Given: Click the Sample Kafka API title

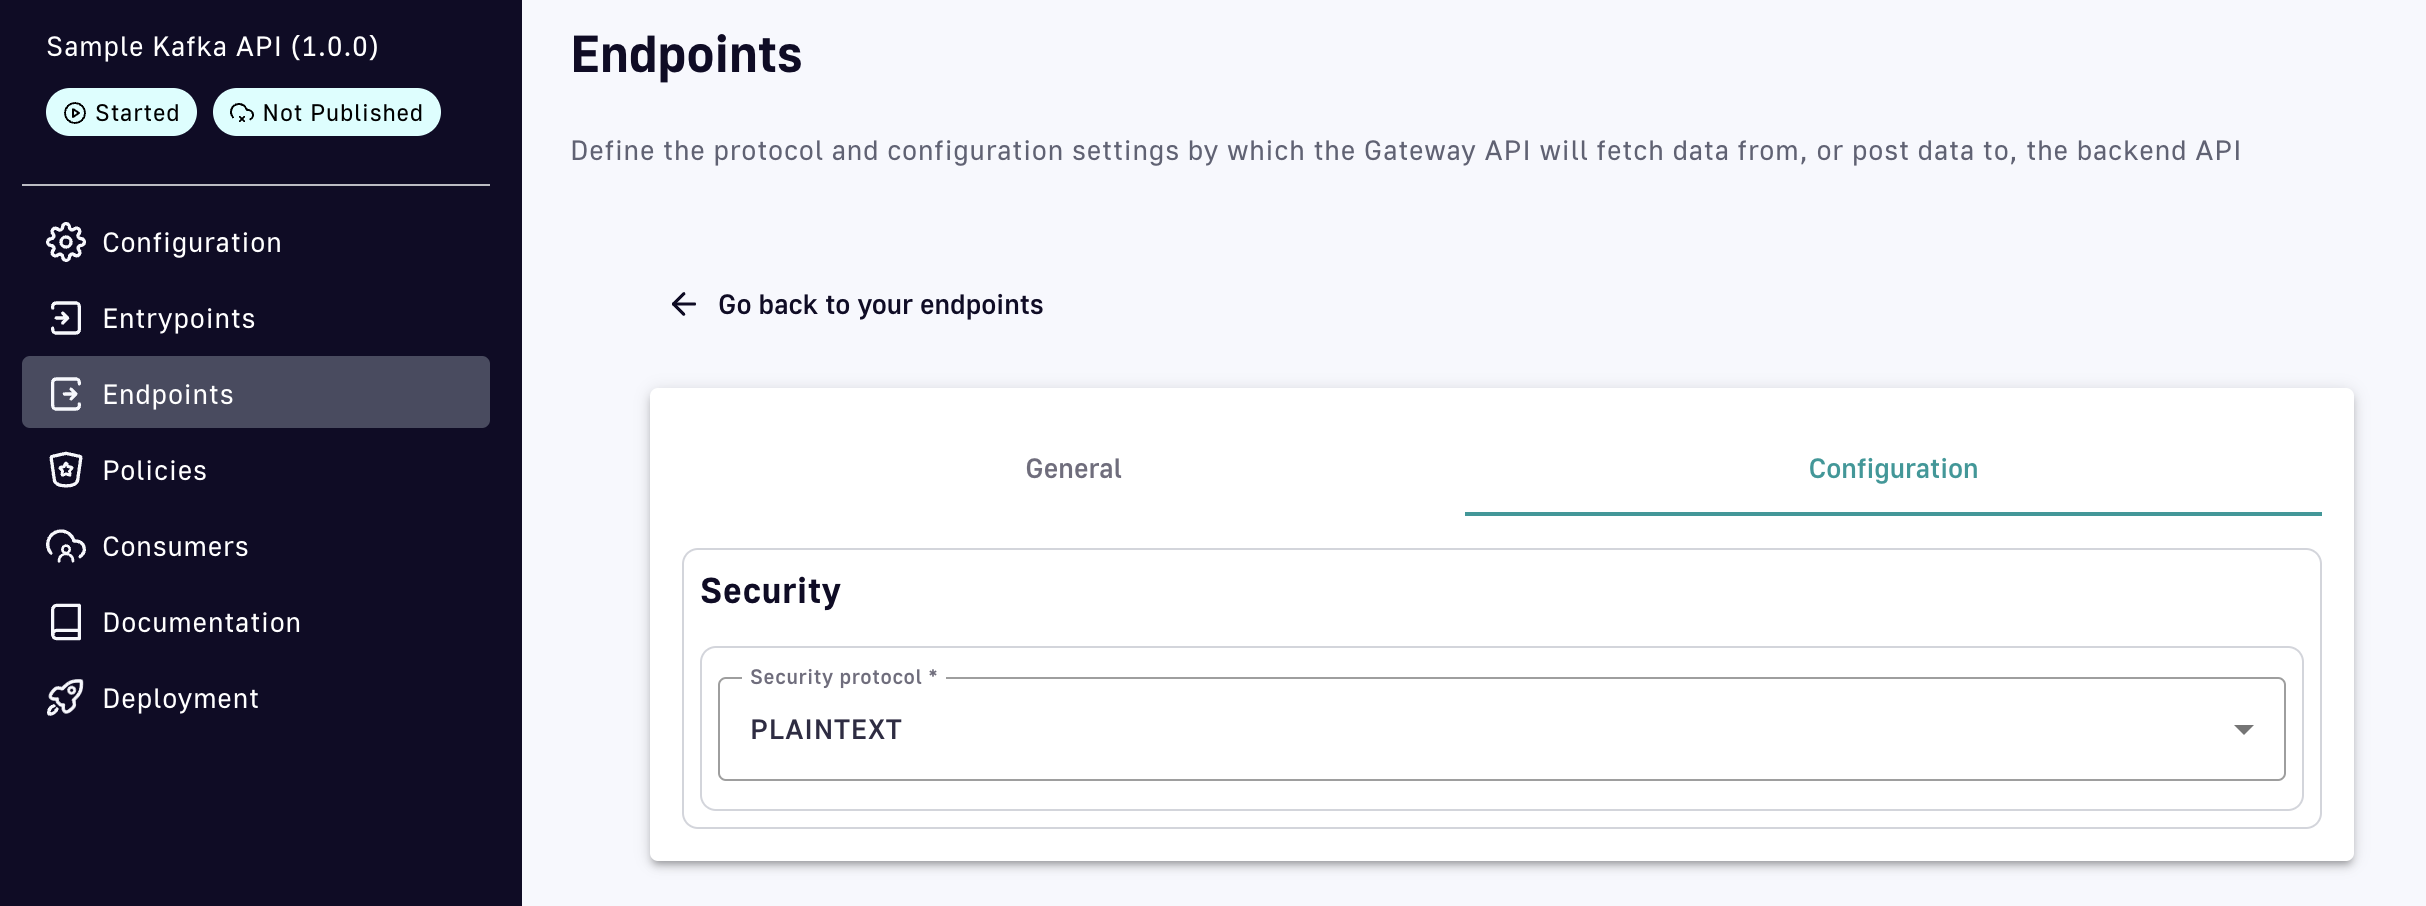Looking at the screenshot, I should point(212,47).
